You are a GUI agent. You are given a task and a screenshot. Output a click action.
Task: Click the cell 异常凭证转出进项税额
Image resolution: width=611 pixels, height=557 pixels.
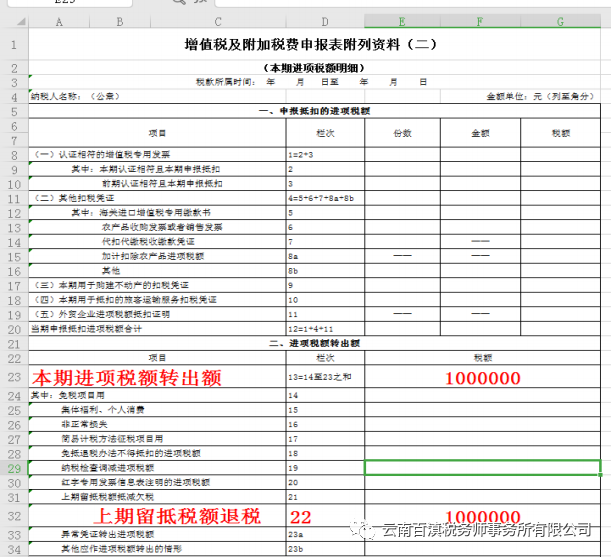point(157,534)
